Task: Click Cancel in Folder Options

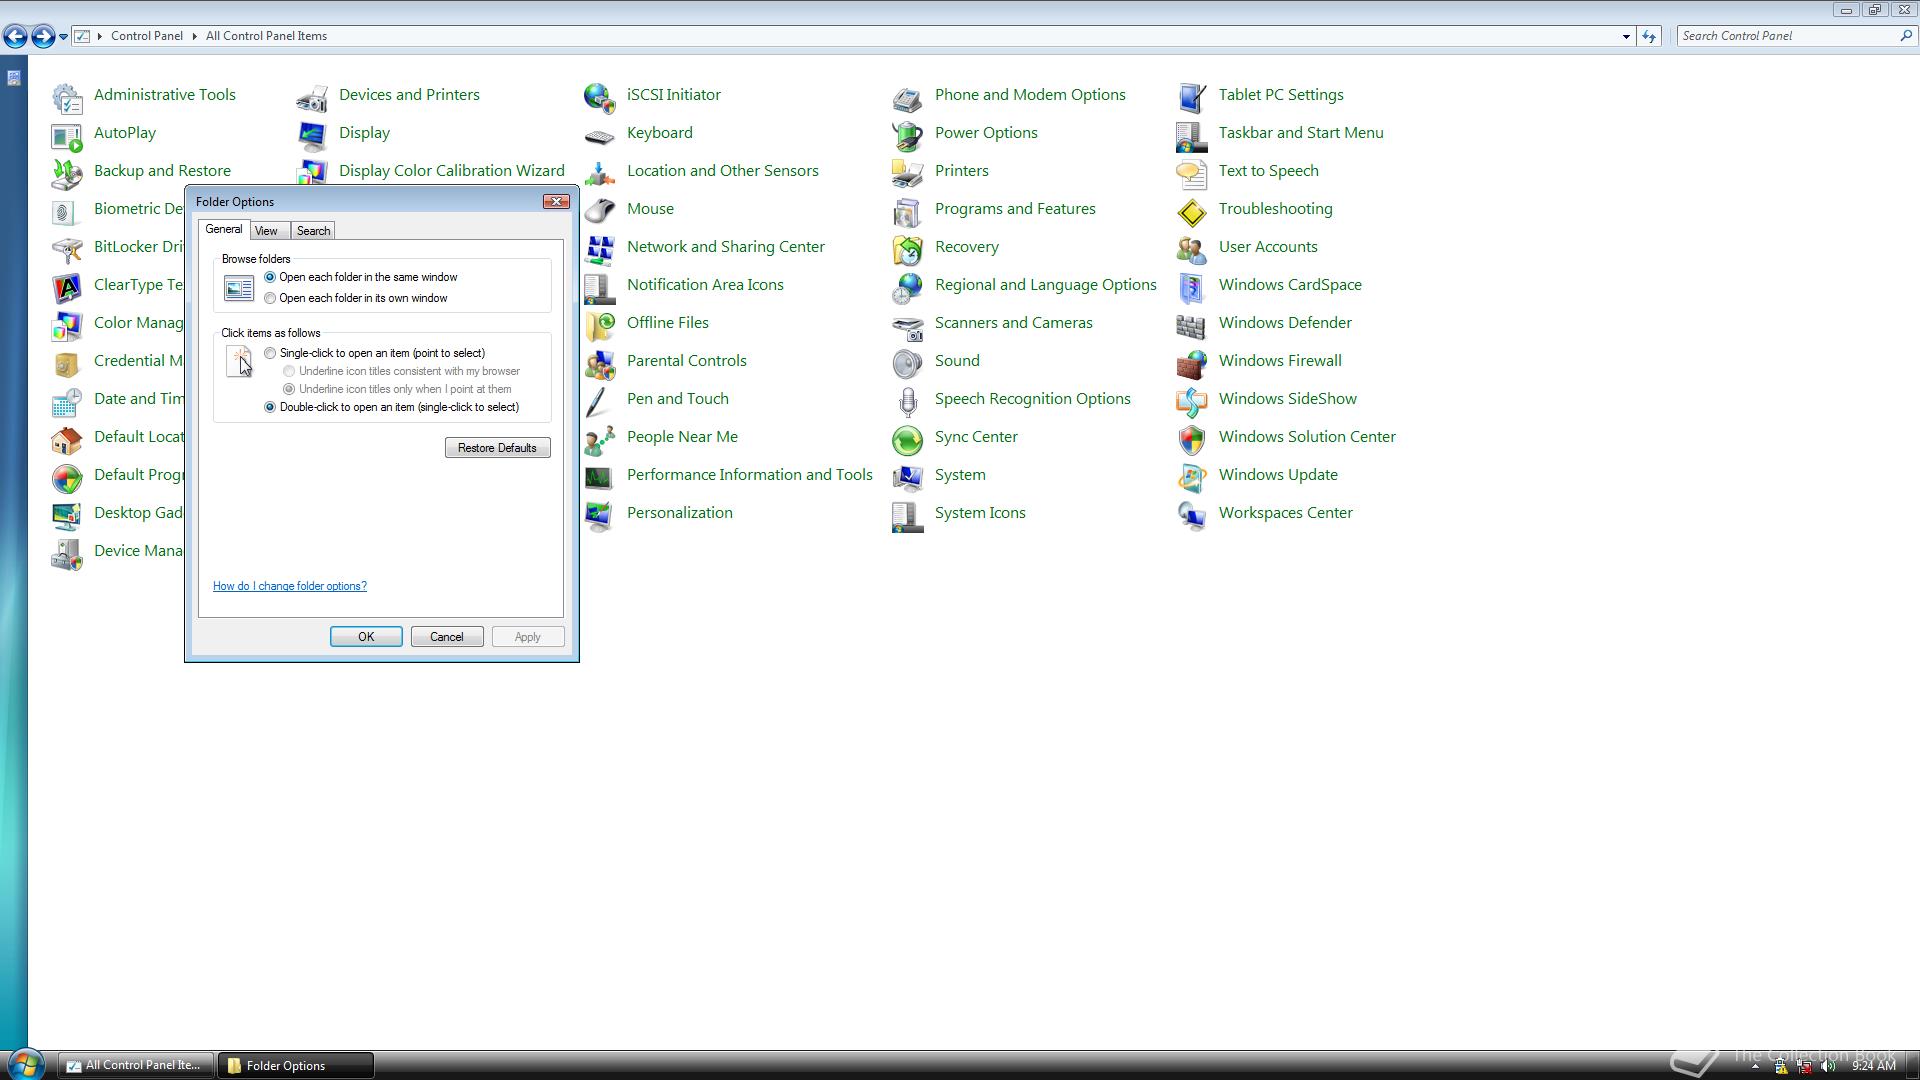Action: [447, 637]
